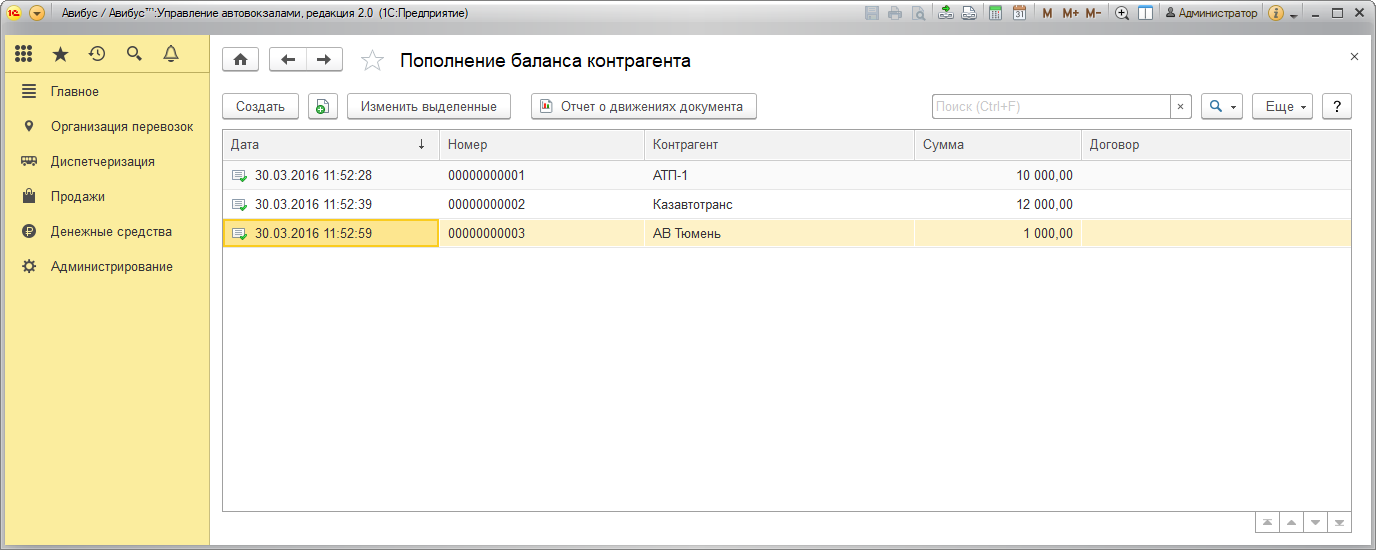Screen dimensions: 1376x550
Task: Open the search options dropdown
Action: click(x=1222, y=107)
